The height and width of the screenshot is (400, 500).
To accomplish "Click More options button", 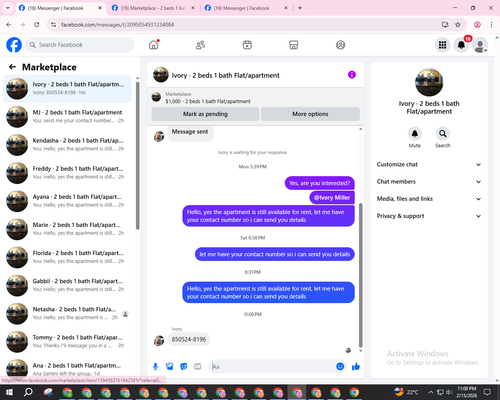I will point(310,114).
